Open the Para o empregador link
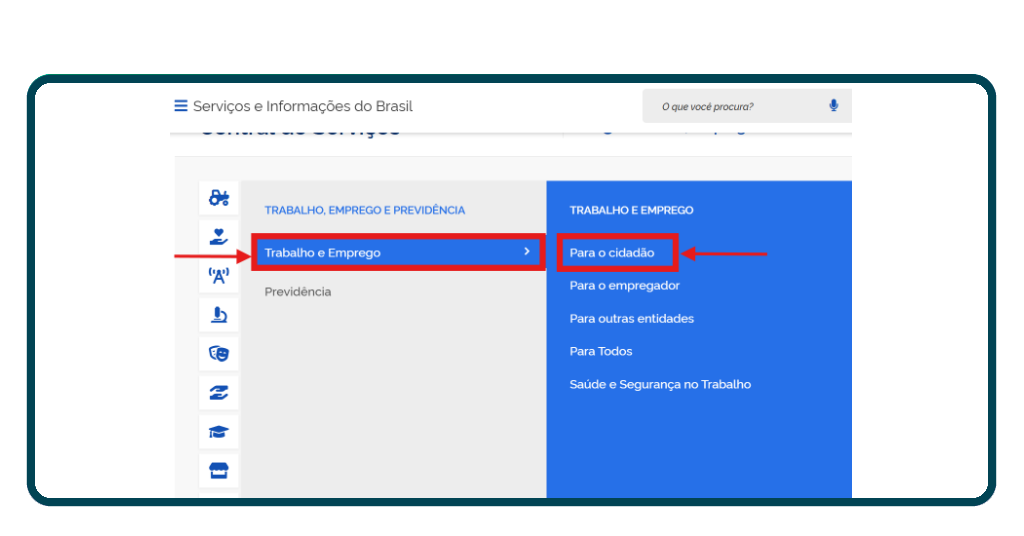Viewport: 1024px width, 536px height. coord(624,286)
